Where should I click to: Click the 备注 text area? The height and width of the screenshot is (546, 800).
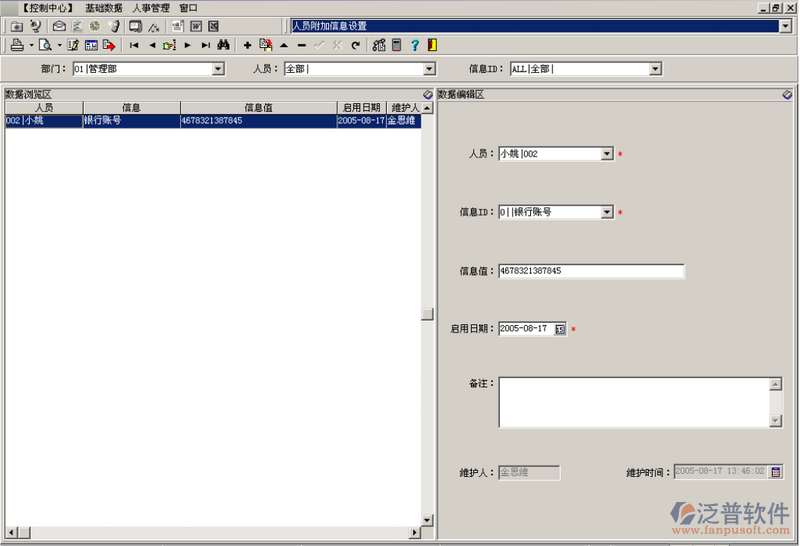634,402
